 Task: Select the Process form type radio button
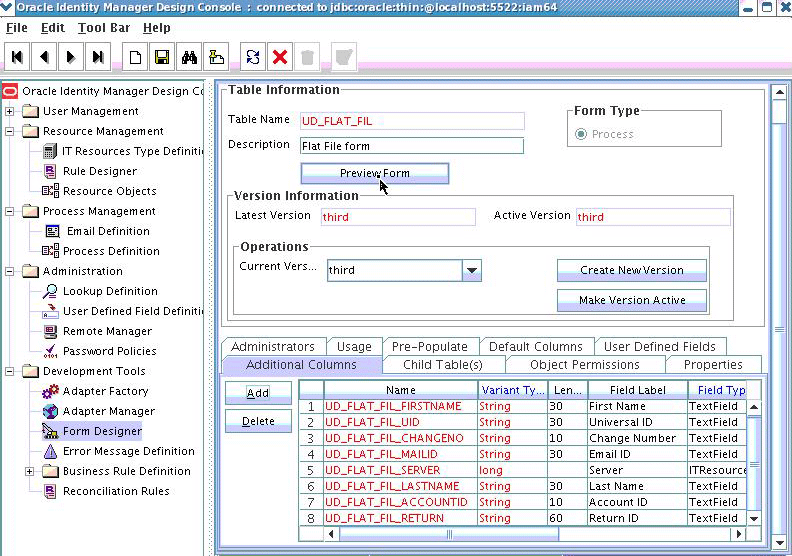580,134
